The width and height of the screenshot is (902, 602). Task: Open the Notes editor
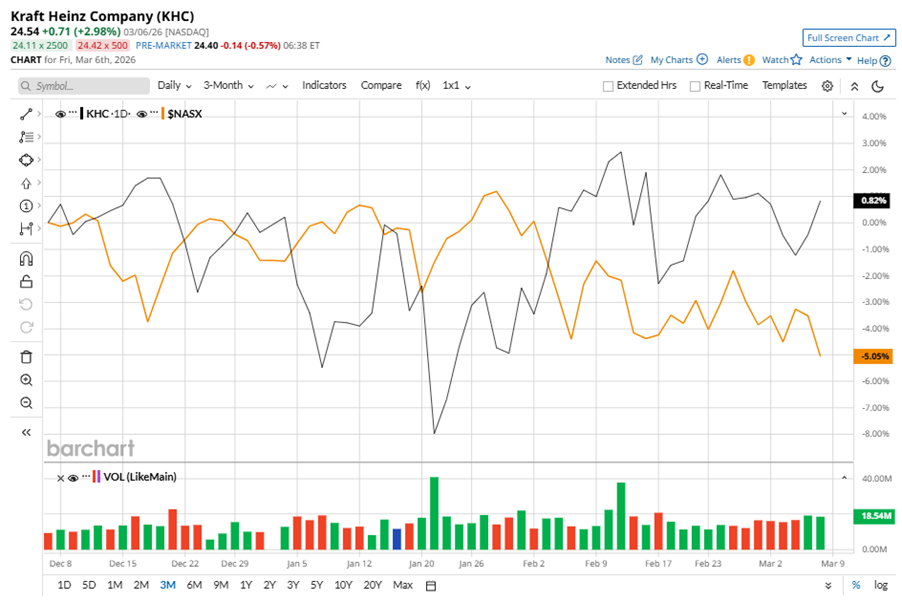624,60
